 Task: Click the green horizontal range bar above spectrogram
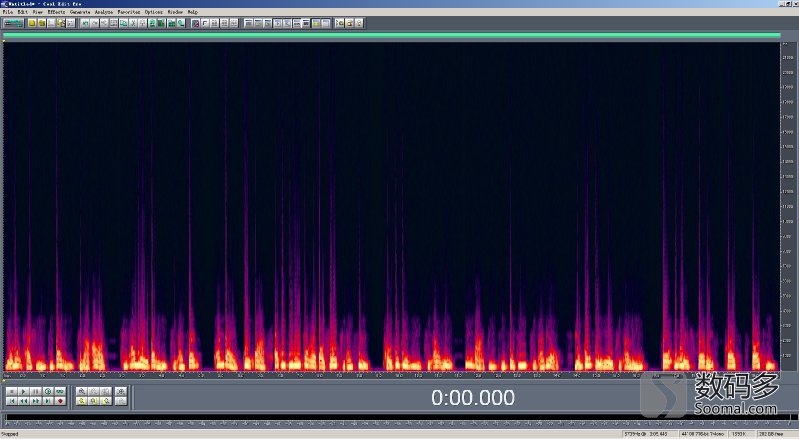pos(391,35)
